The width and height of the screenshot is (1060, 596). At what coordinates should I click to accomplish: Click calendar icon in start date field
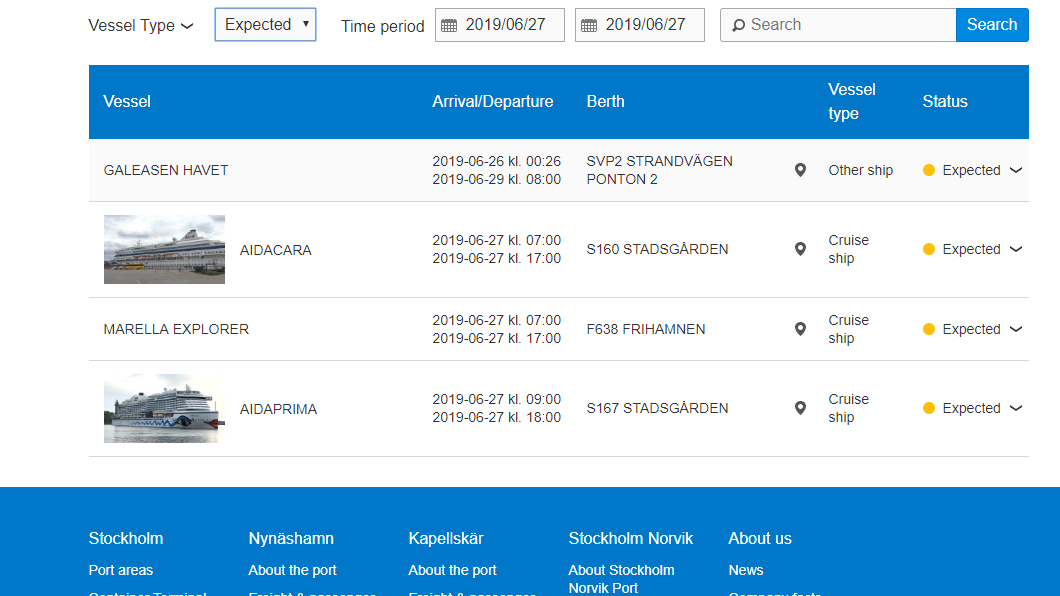click(x=449, y=25)
